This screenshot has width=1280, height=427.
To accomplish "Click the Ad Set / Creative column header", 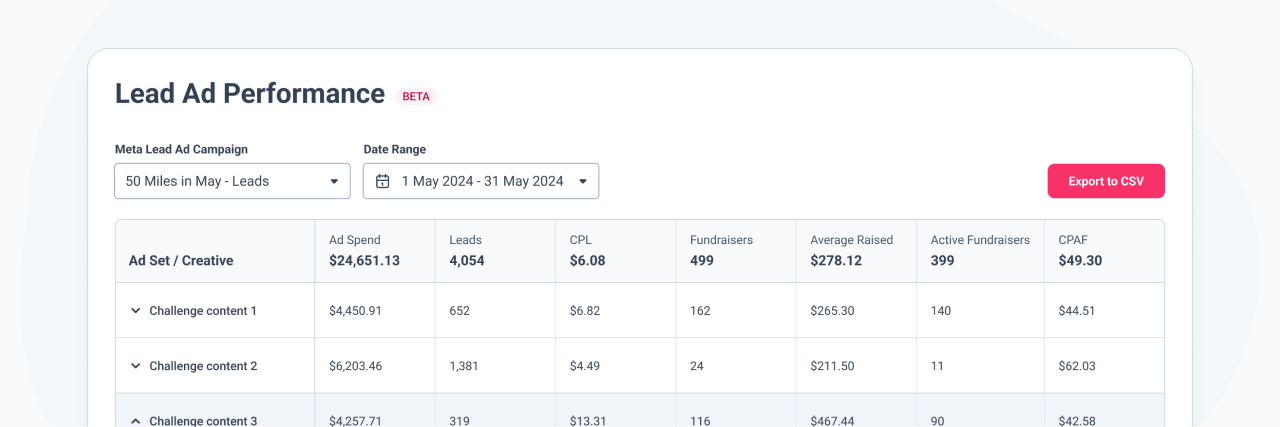I will tap(181, 261).
